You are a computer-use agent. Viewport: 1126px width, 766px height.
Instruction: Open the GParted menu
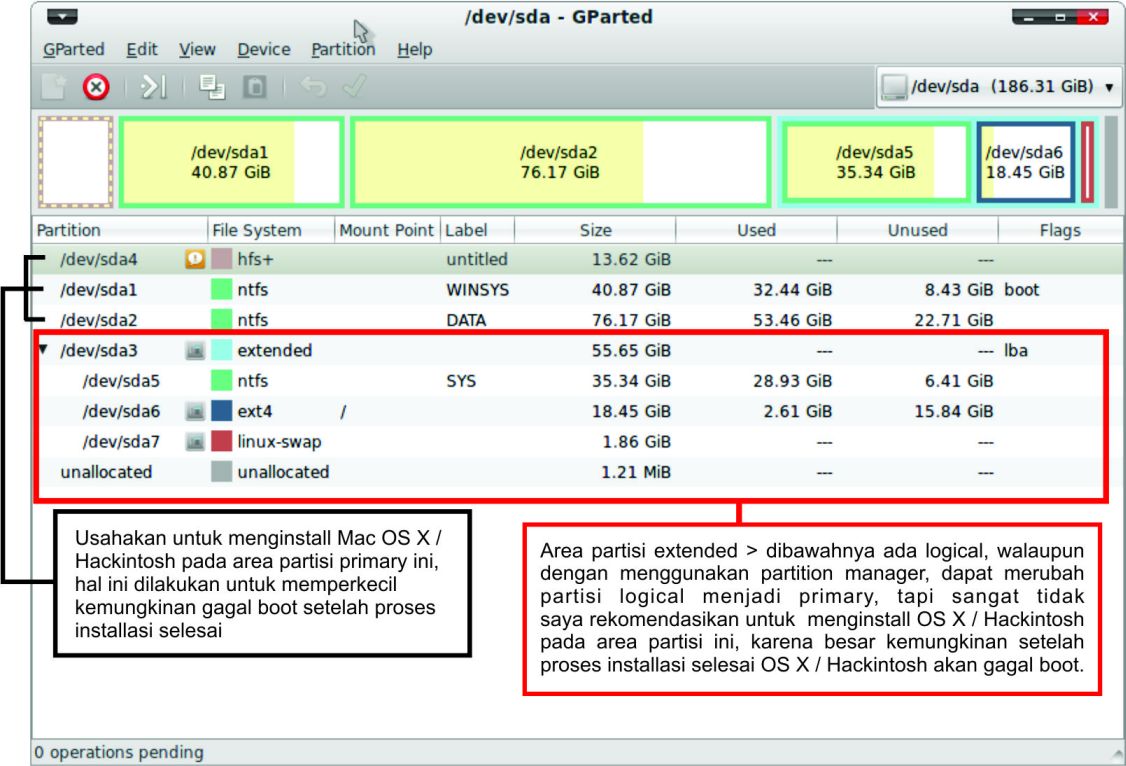pyautogui.click(x=73, y=50)
